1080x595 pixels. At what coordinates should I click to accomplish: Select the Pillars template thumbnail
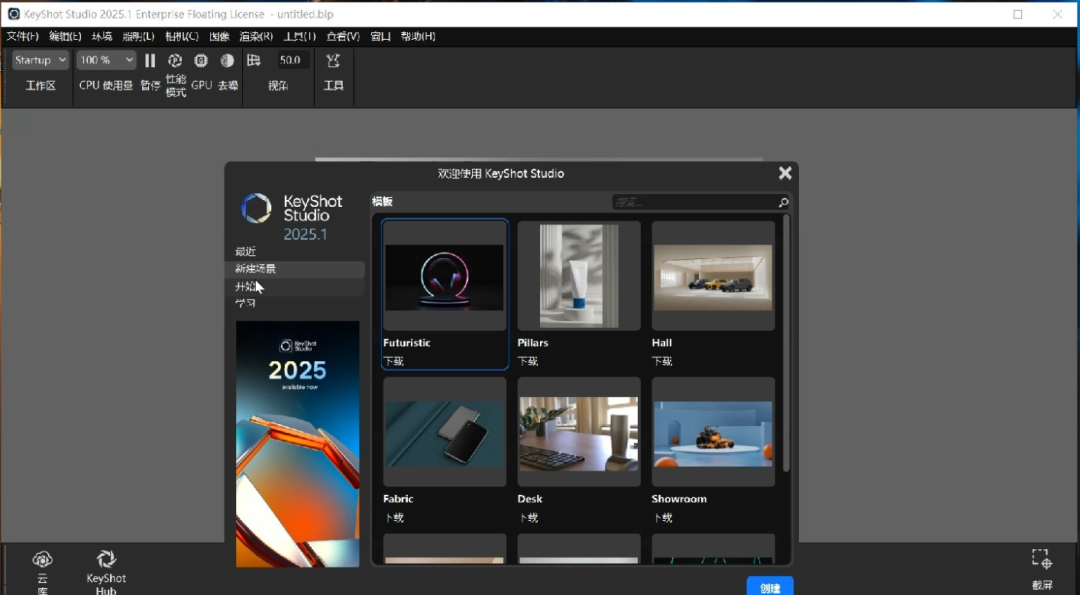coord(579,276)
